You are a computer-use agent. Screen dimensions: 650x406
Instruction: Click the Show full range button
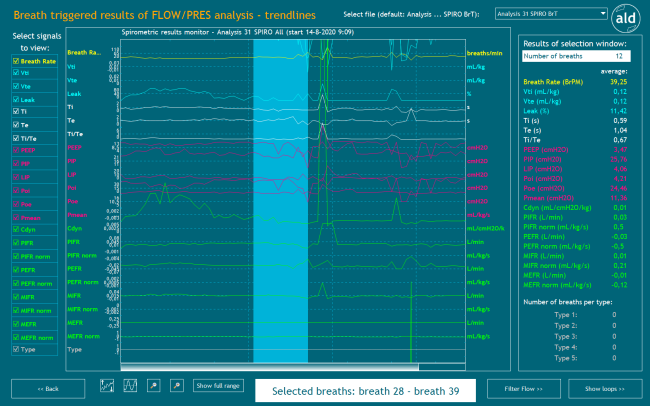point(217,385)
